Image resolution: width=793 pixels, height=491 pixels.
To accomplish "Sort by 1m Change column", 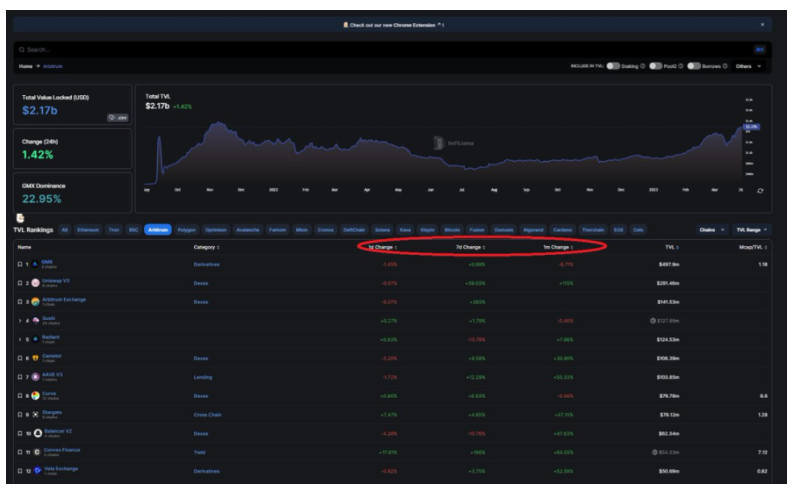I will click(x=558, y=247).
